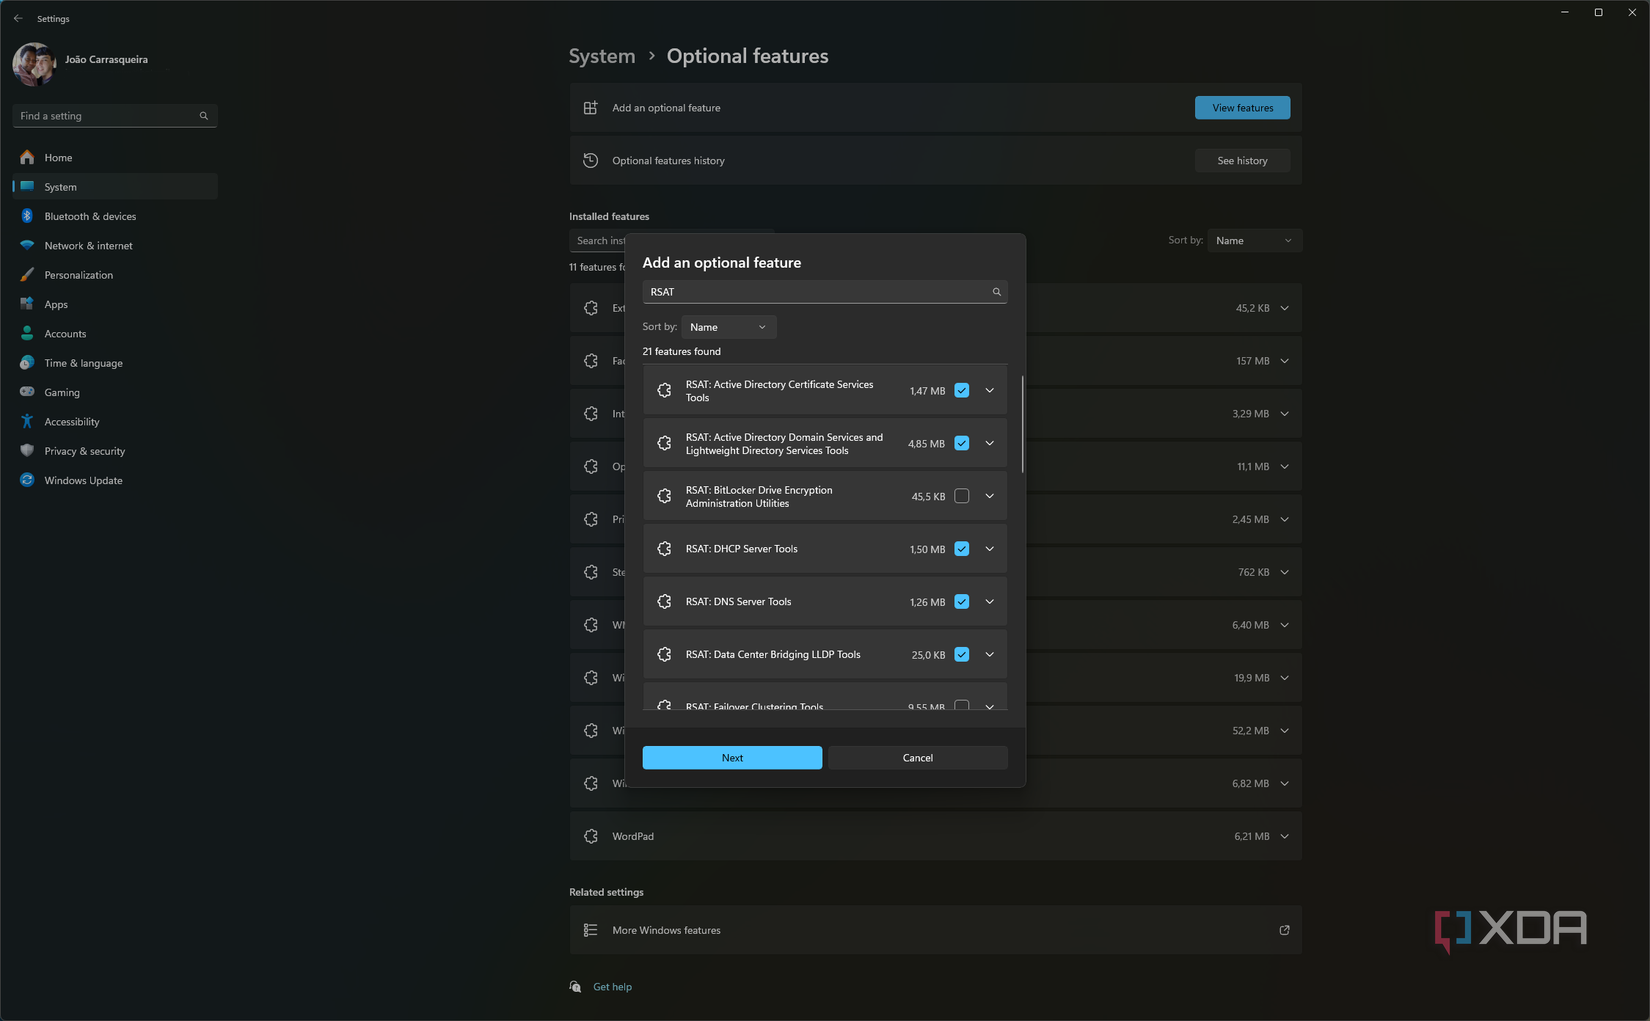Click the search magnifier in the RSAT field

coord(996,292)
